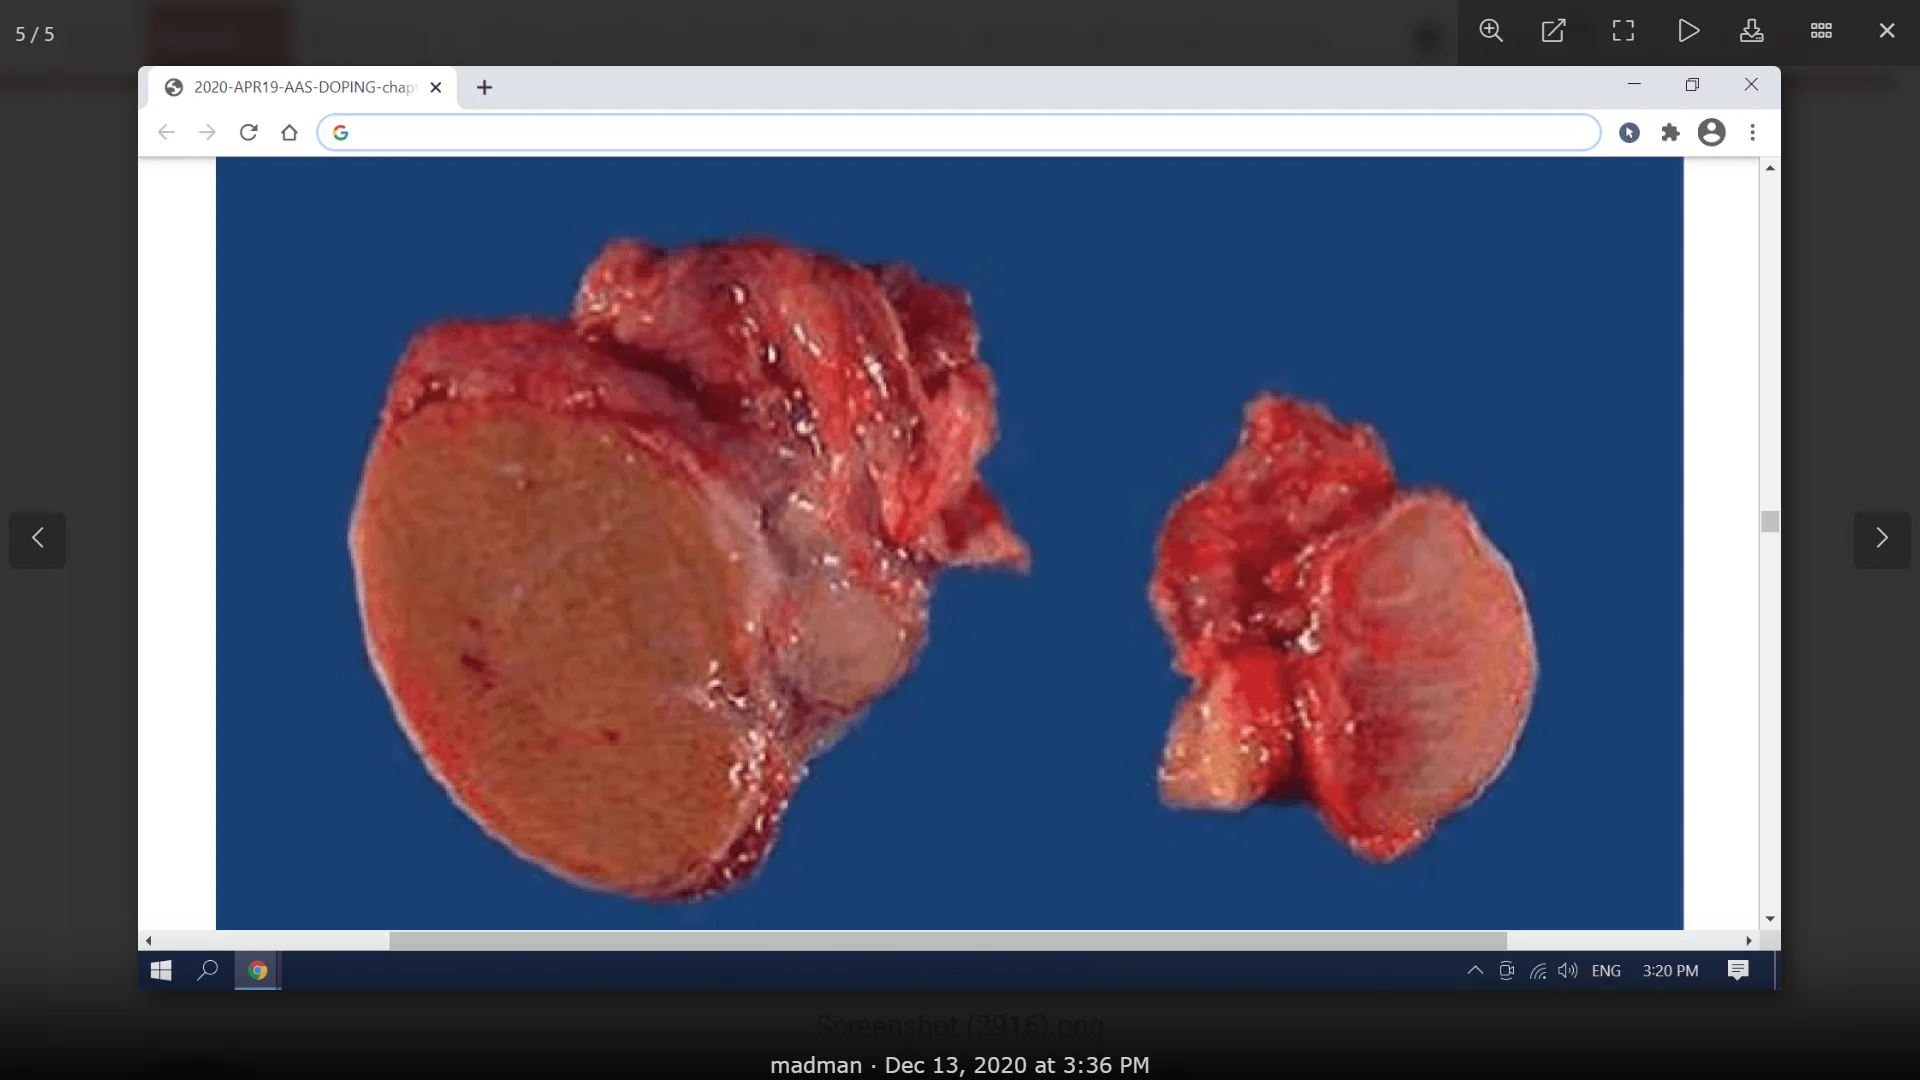Enter fullscreen mode in lightbox toolbar

(x=1623, y=31)
